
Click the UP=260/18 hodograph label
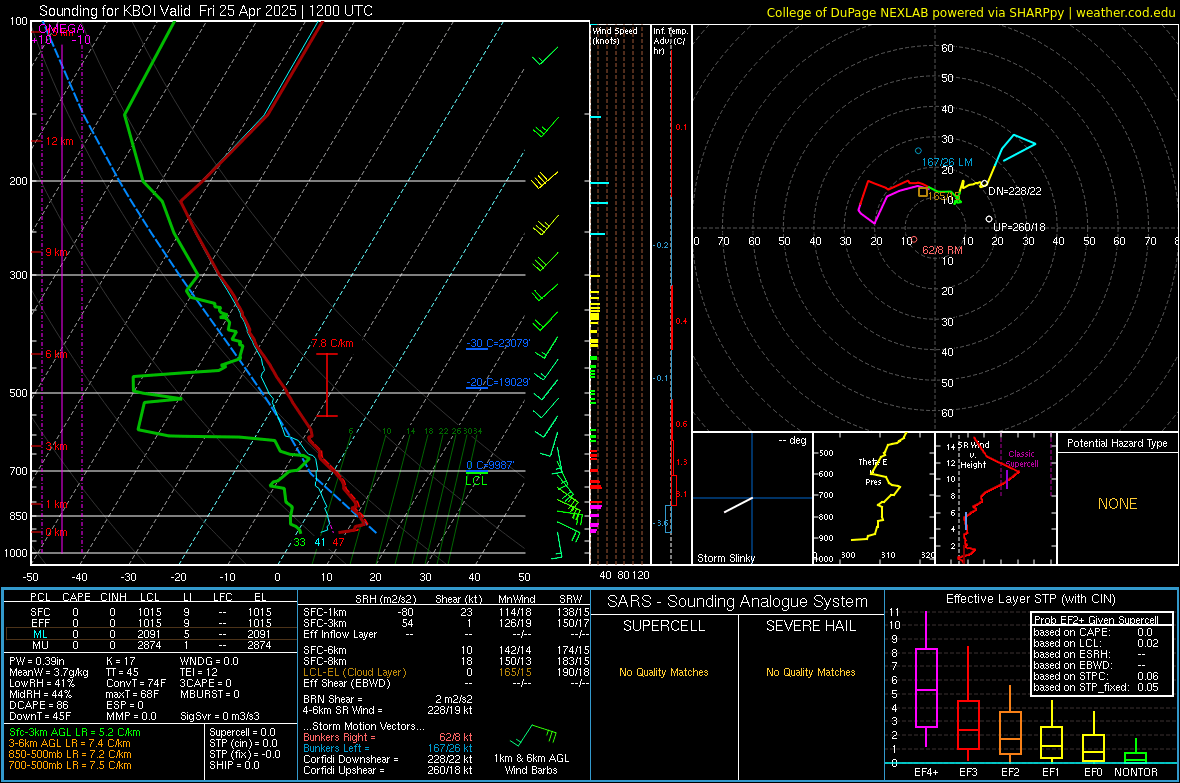tap(1019, 227)
